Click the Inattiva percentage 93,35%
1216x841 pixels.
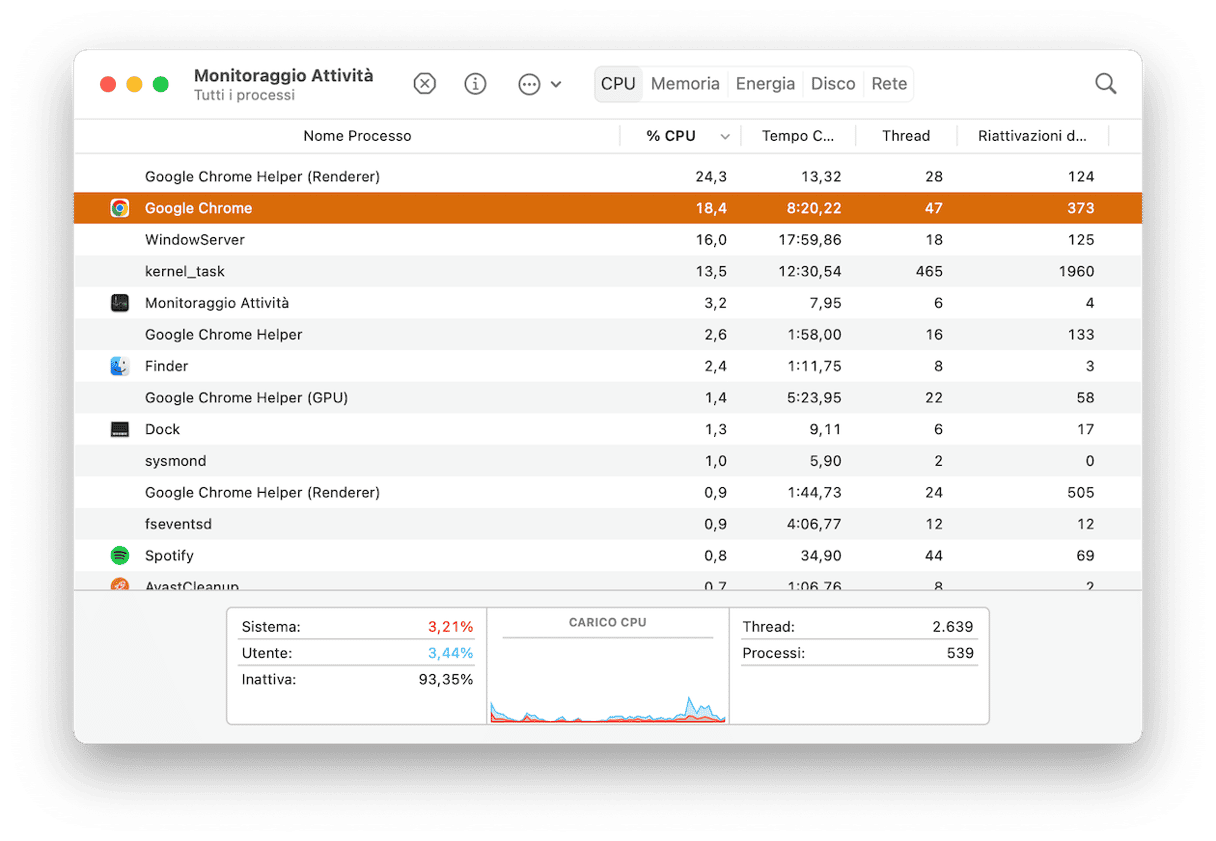446,679
